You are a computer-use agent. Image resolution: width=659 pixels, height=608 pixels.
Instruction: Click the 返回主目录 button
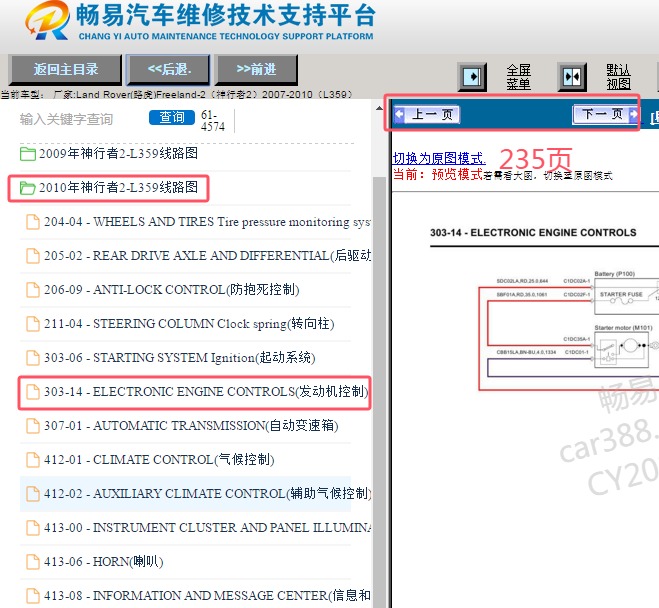click(x=66, y=69)
